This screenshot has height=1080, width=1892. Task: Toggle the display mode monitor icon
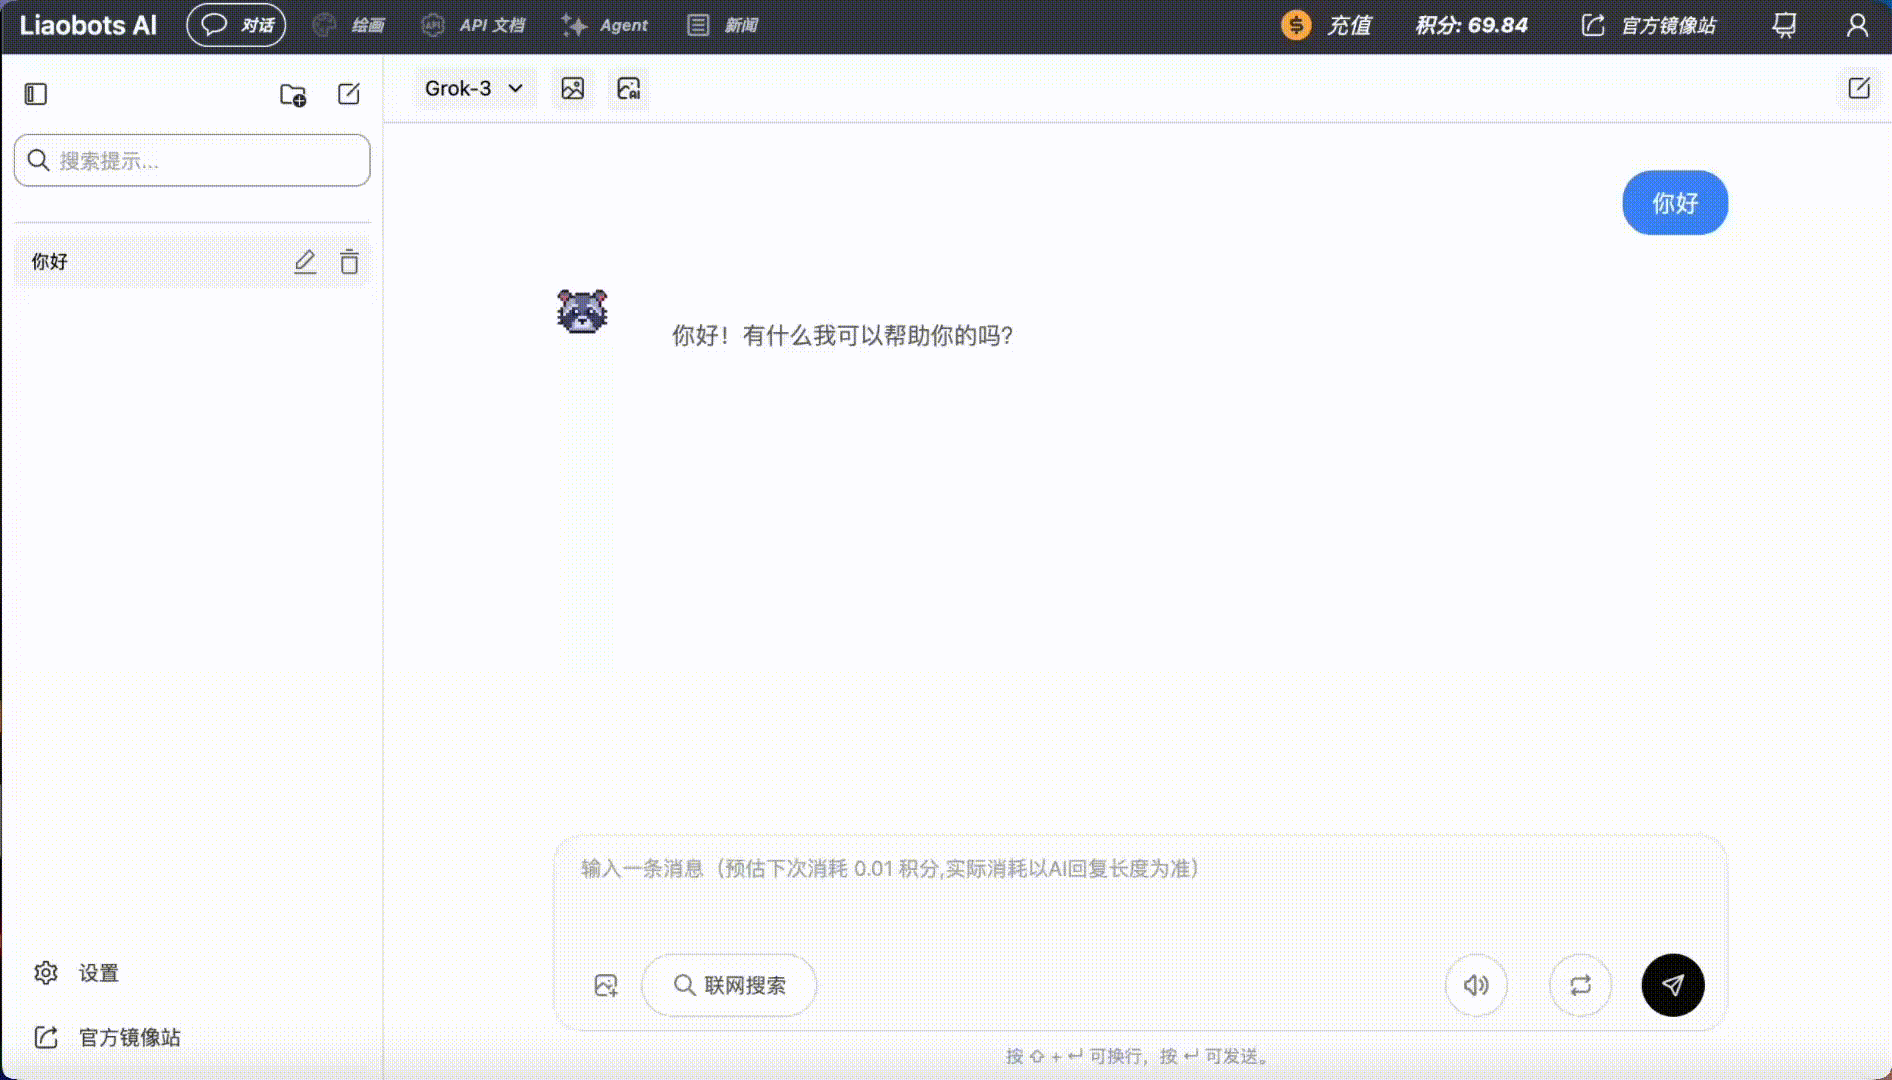click(x=1782, y=25)
